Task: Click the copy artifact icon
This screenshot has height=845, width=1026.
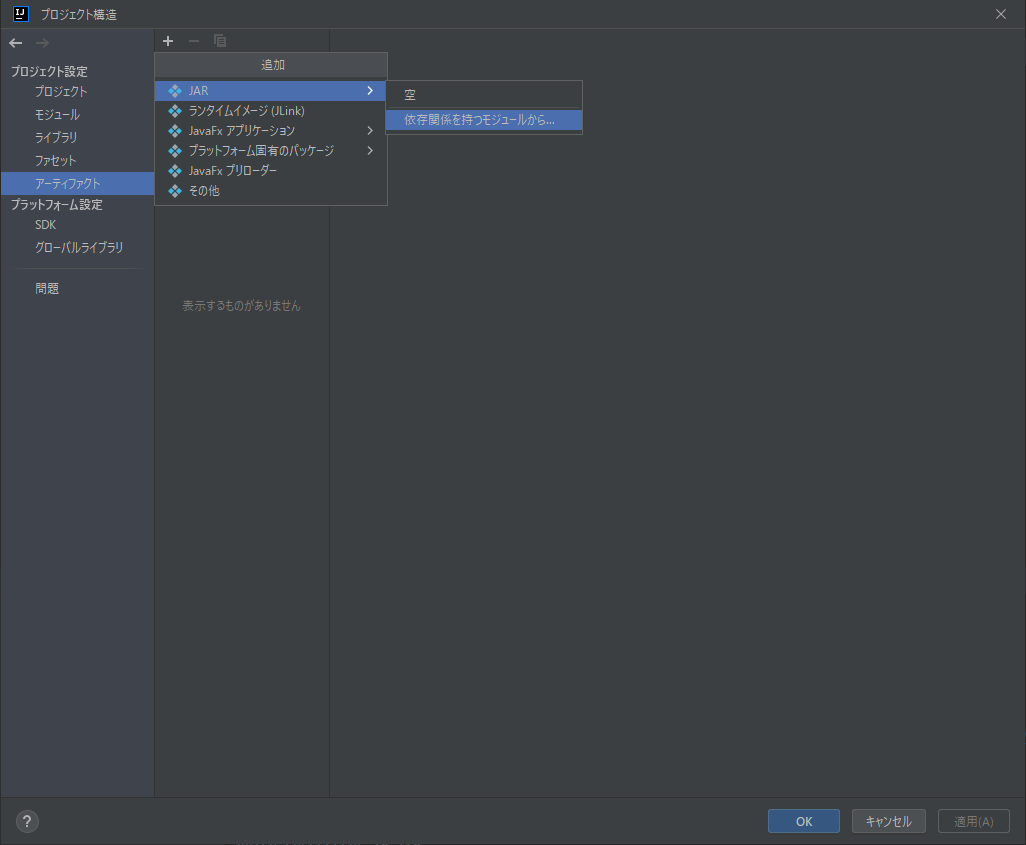Action: pyautogui.click(x=219, y=41)
